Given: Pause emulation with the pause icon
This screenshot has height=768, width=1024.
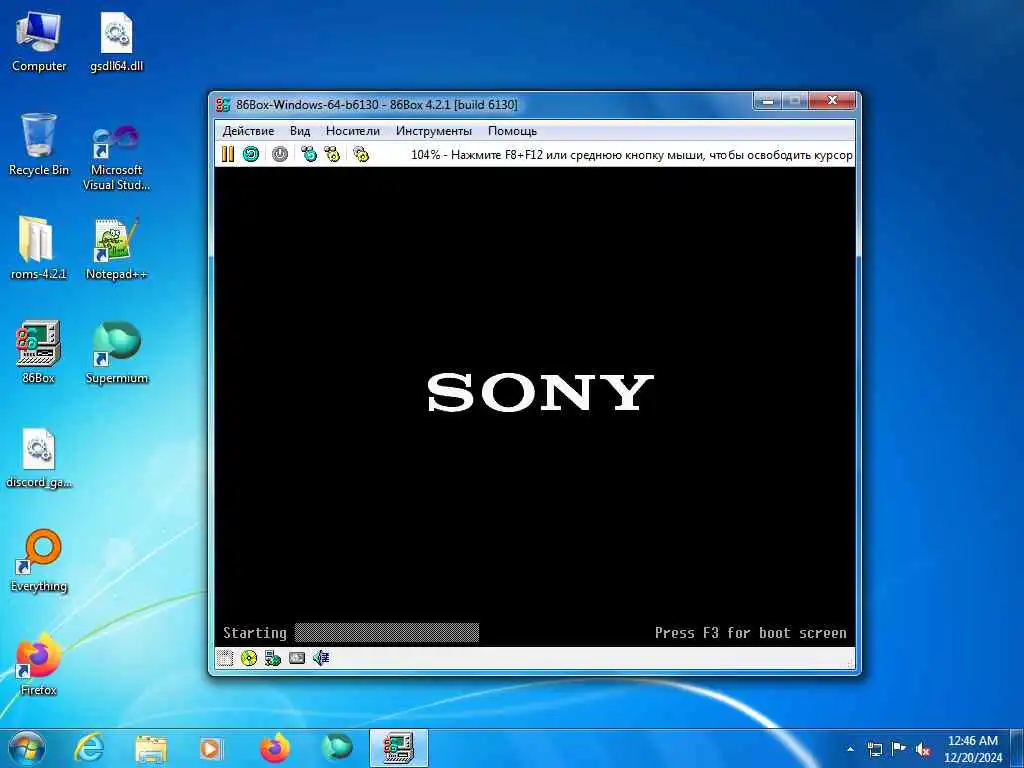Looking at the screenshot, I should point(227,154).
